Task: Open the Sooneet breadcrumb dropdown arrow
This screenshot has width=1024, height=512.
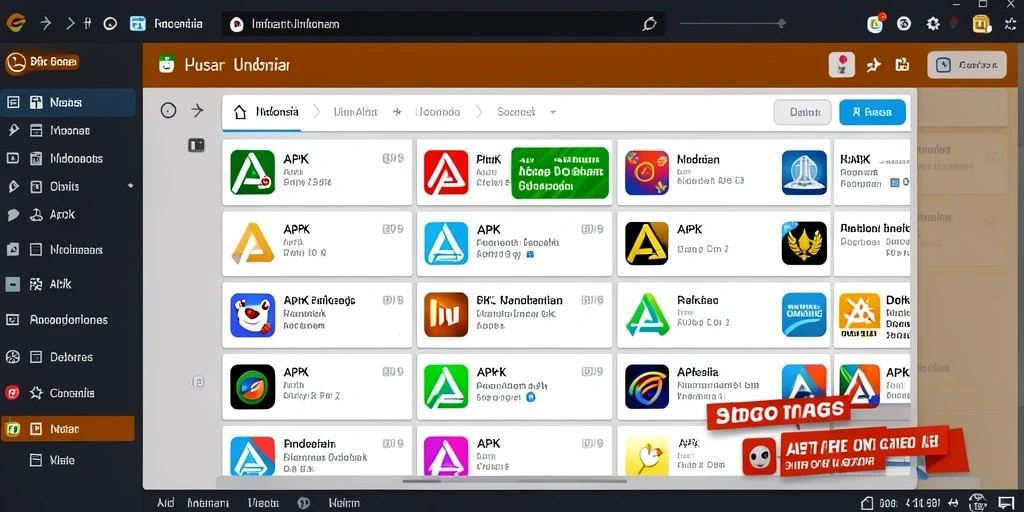Action: (552, 112)
